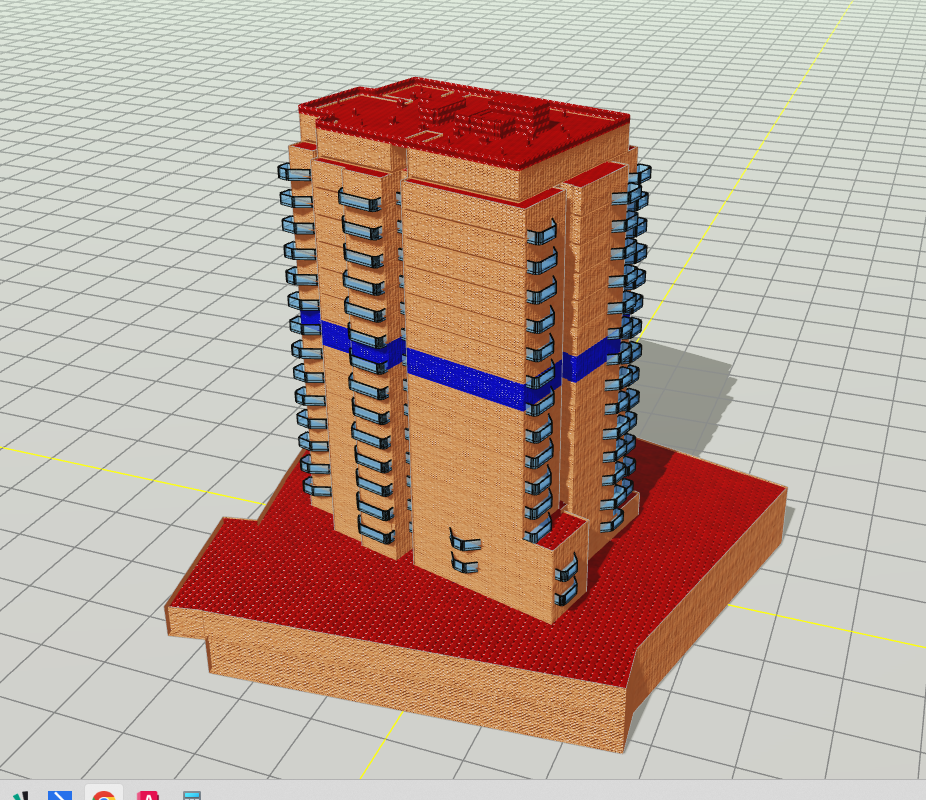The image size is (926, 800).
Task: Select the blue floor band on front facade
Action: point(465,378)
